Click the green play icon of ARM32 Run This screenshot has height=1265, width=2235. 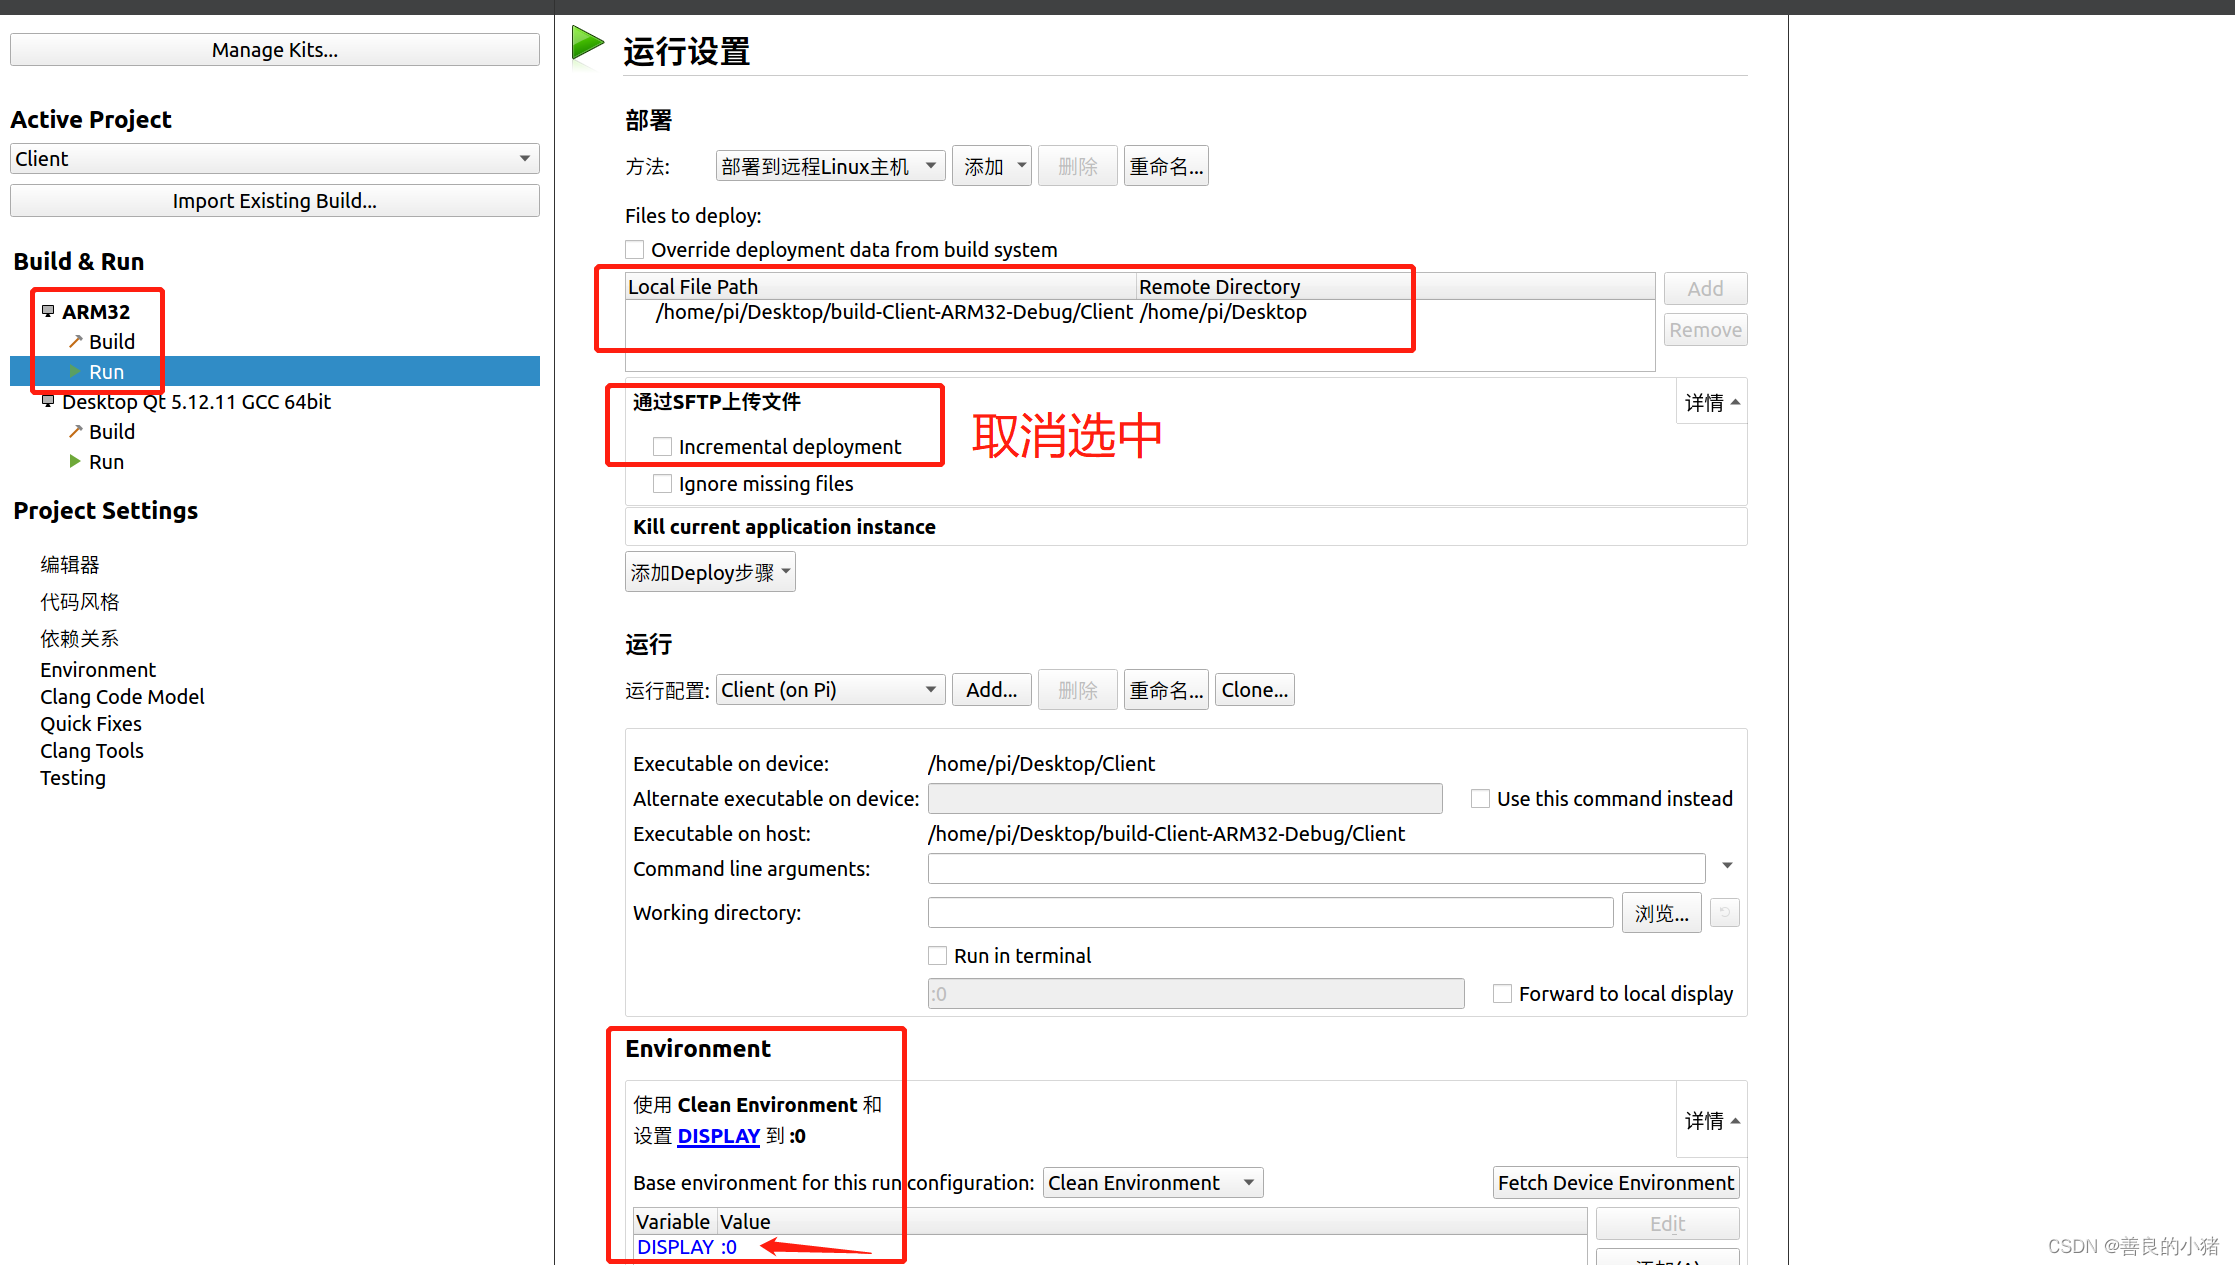point(75,372)
